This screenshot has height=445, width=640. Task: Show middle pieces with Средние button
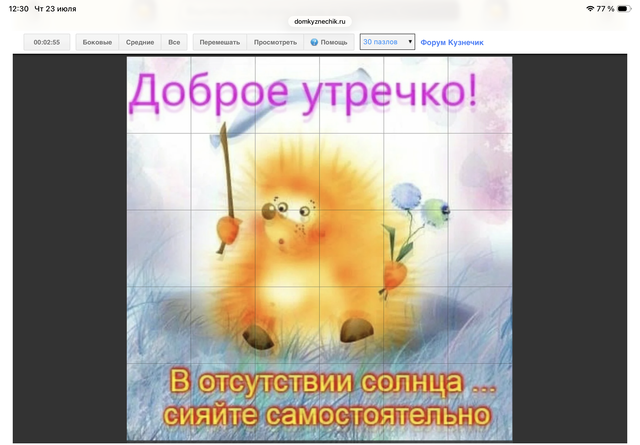click(x=140, y=42)
